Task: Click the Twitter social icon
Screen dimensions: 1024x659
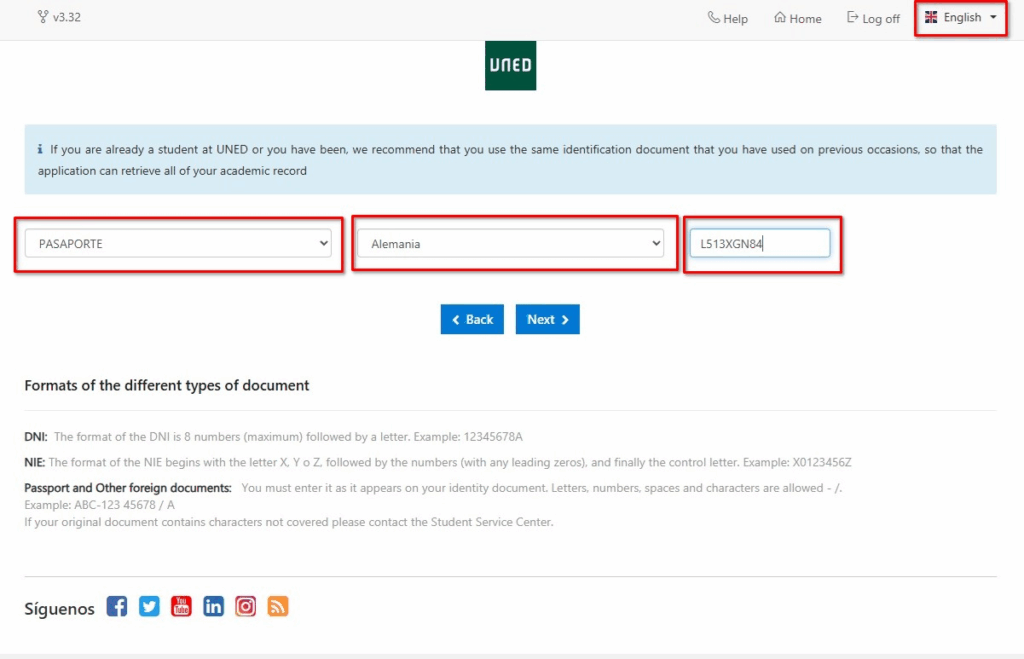Action: (x=149, y=606)
